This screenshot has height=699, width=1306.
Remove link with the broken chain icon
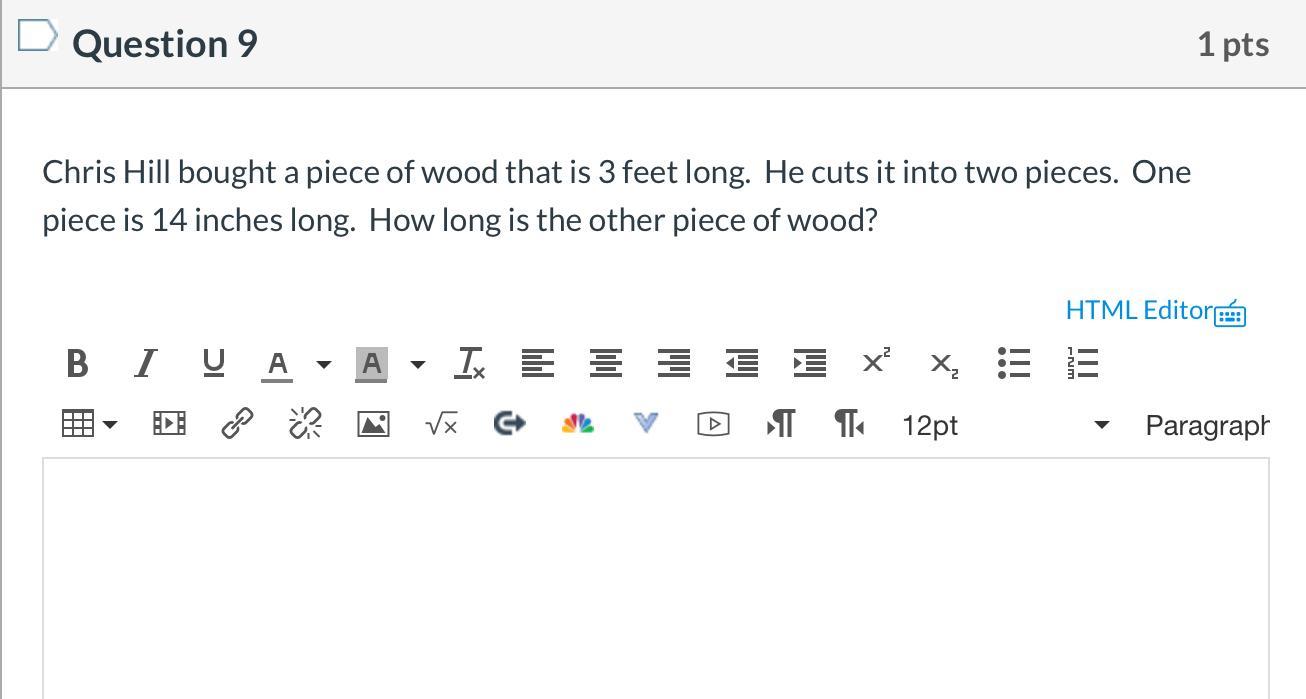coord(305,425)
